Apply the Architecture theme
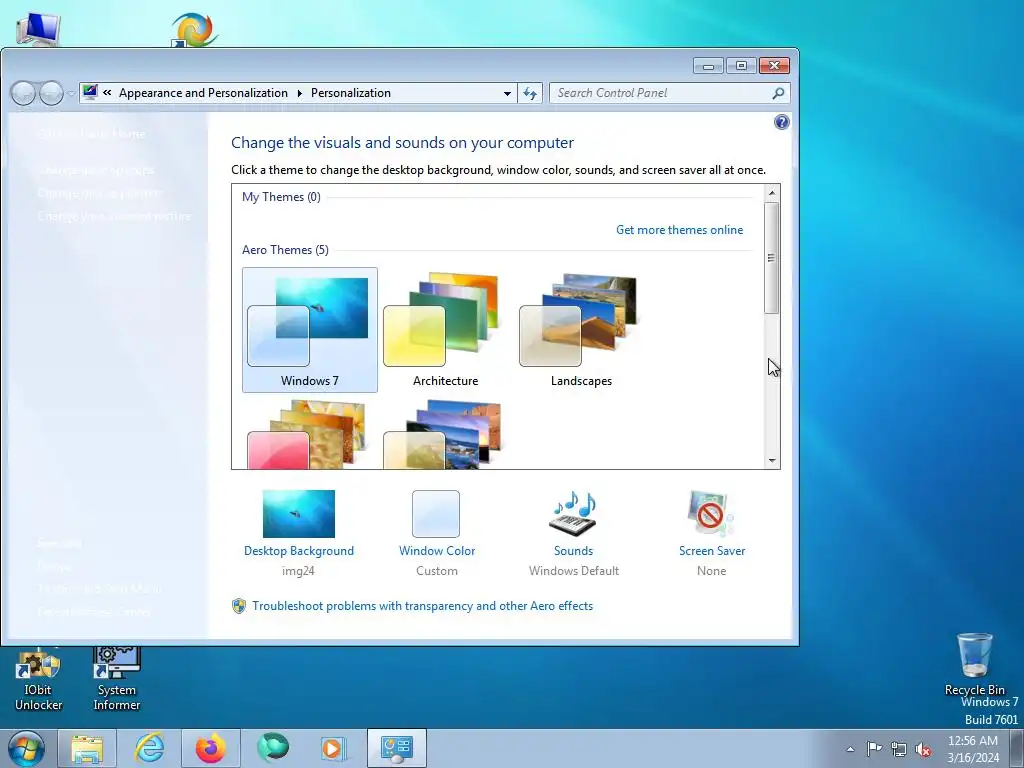 coord(445,330)
